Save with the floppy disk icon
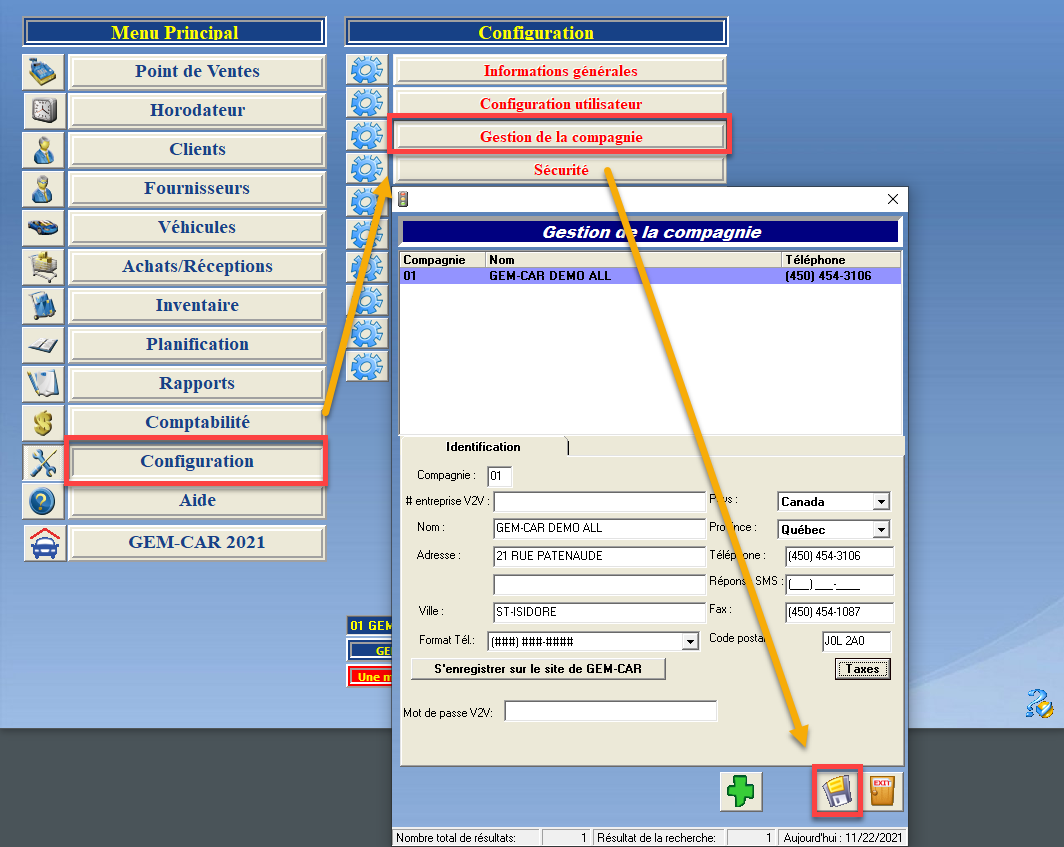The width and height of the screenshot is (1064, 847). tap(837, 791)
